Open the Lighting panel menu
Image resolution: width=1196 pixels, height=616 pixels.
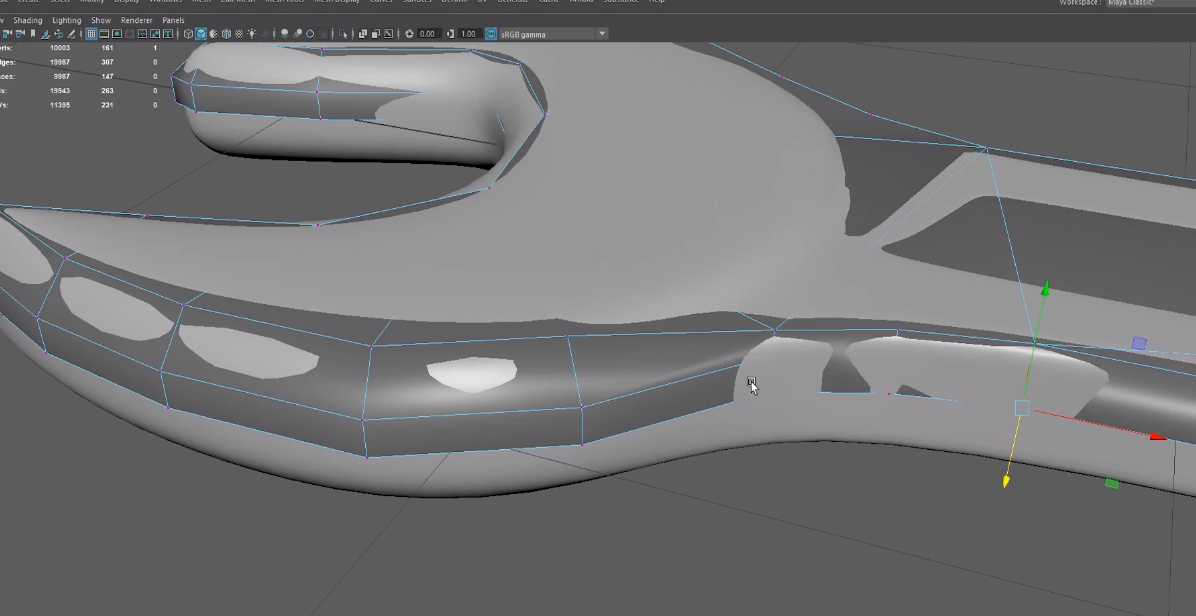[67, 20]
